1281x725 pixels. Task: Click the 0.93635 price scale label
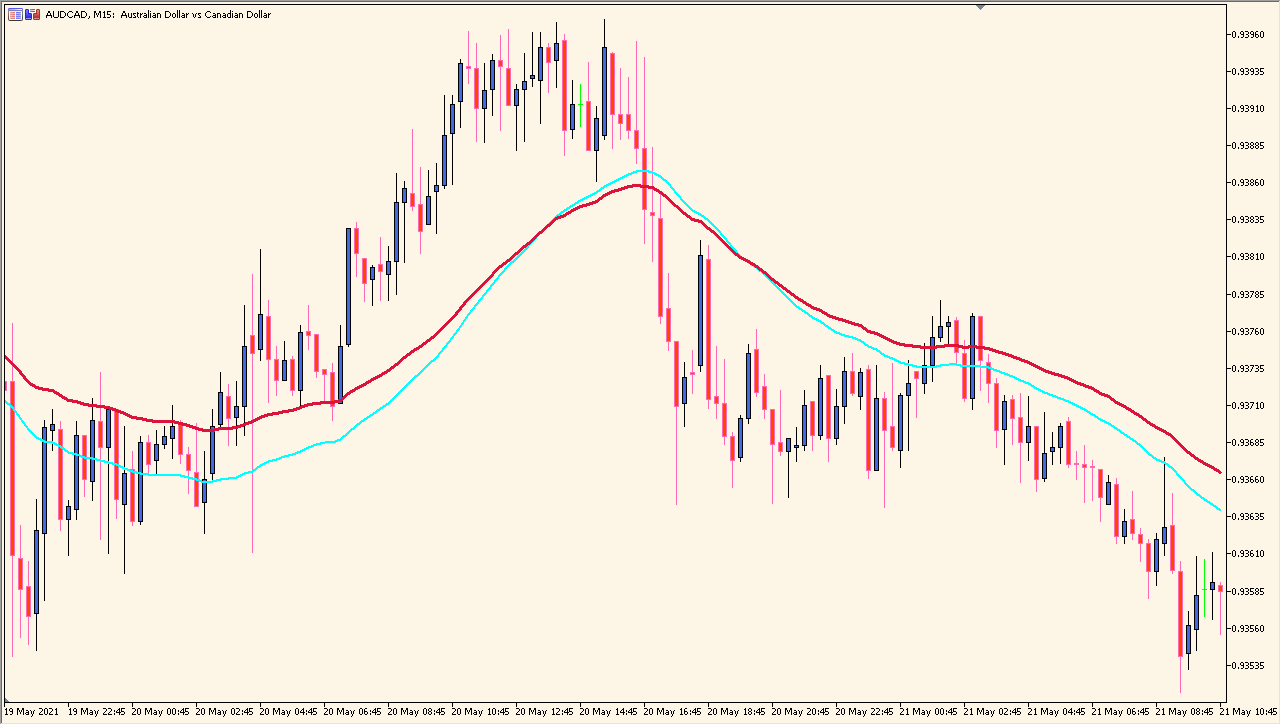[1250, 517]
